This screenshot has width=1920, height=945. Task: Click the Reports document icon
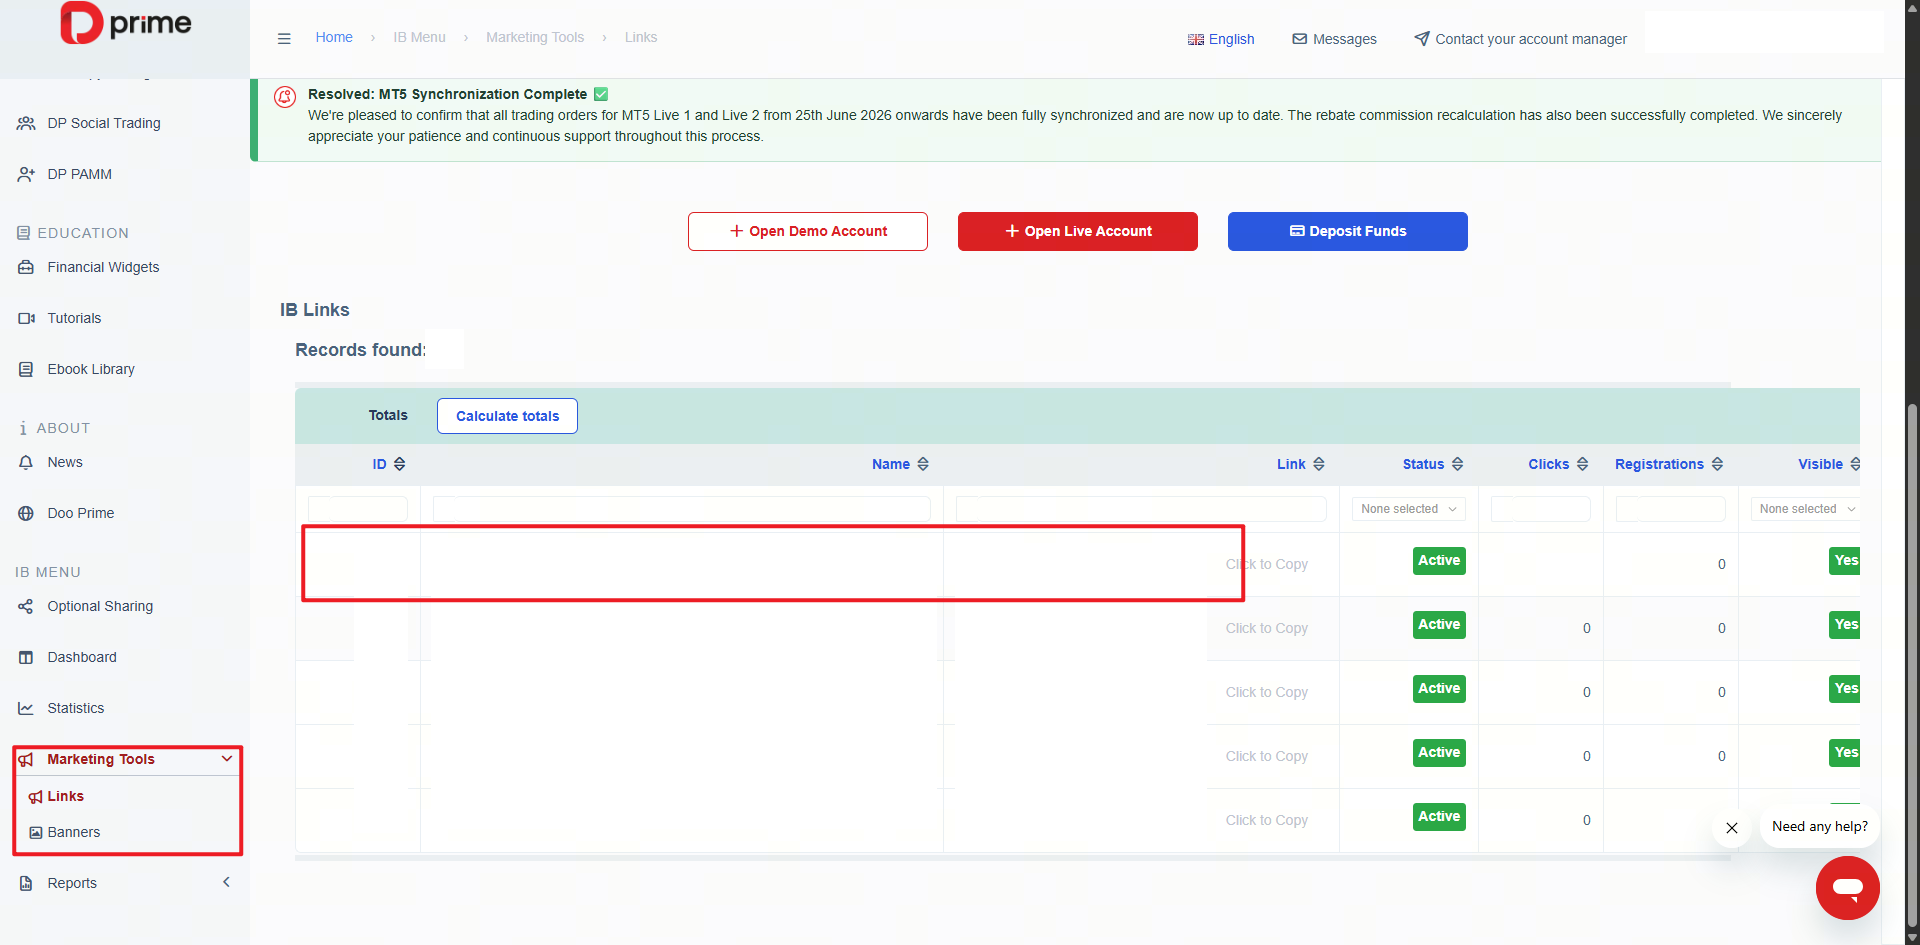pyautogui.click(x=26, y=883)
